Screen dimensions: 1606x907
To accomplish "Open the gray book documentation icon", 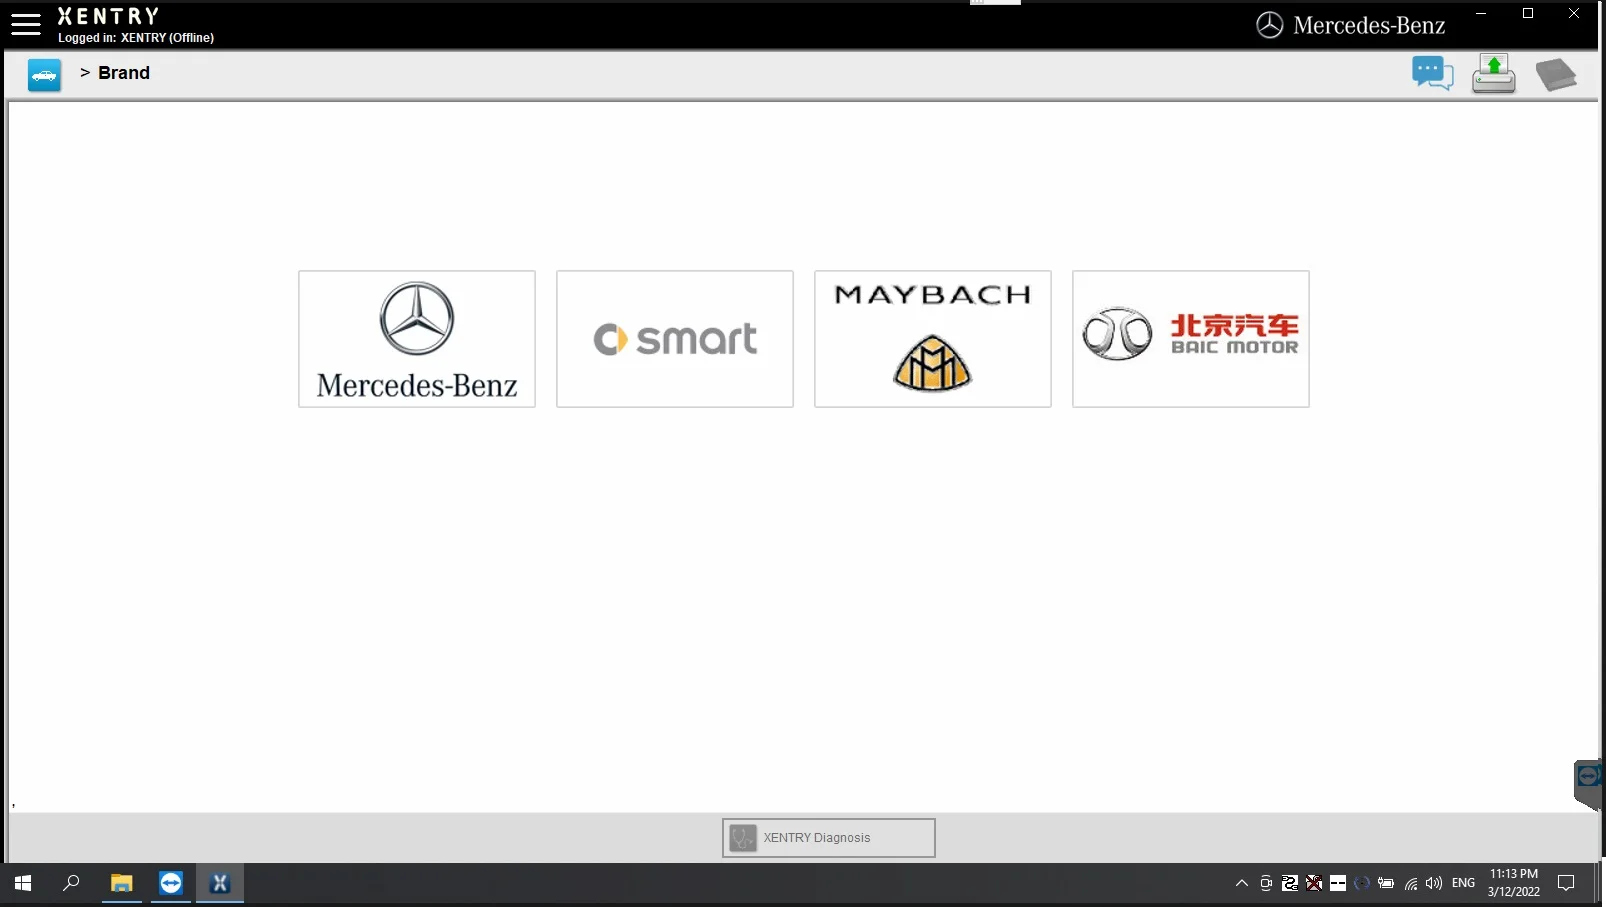I will 1556,75.
